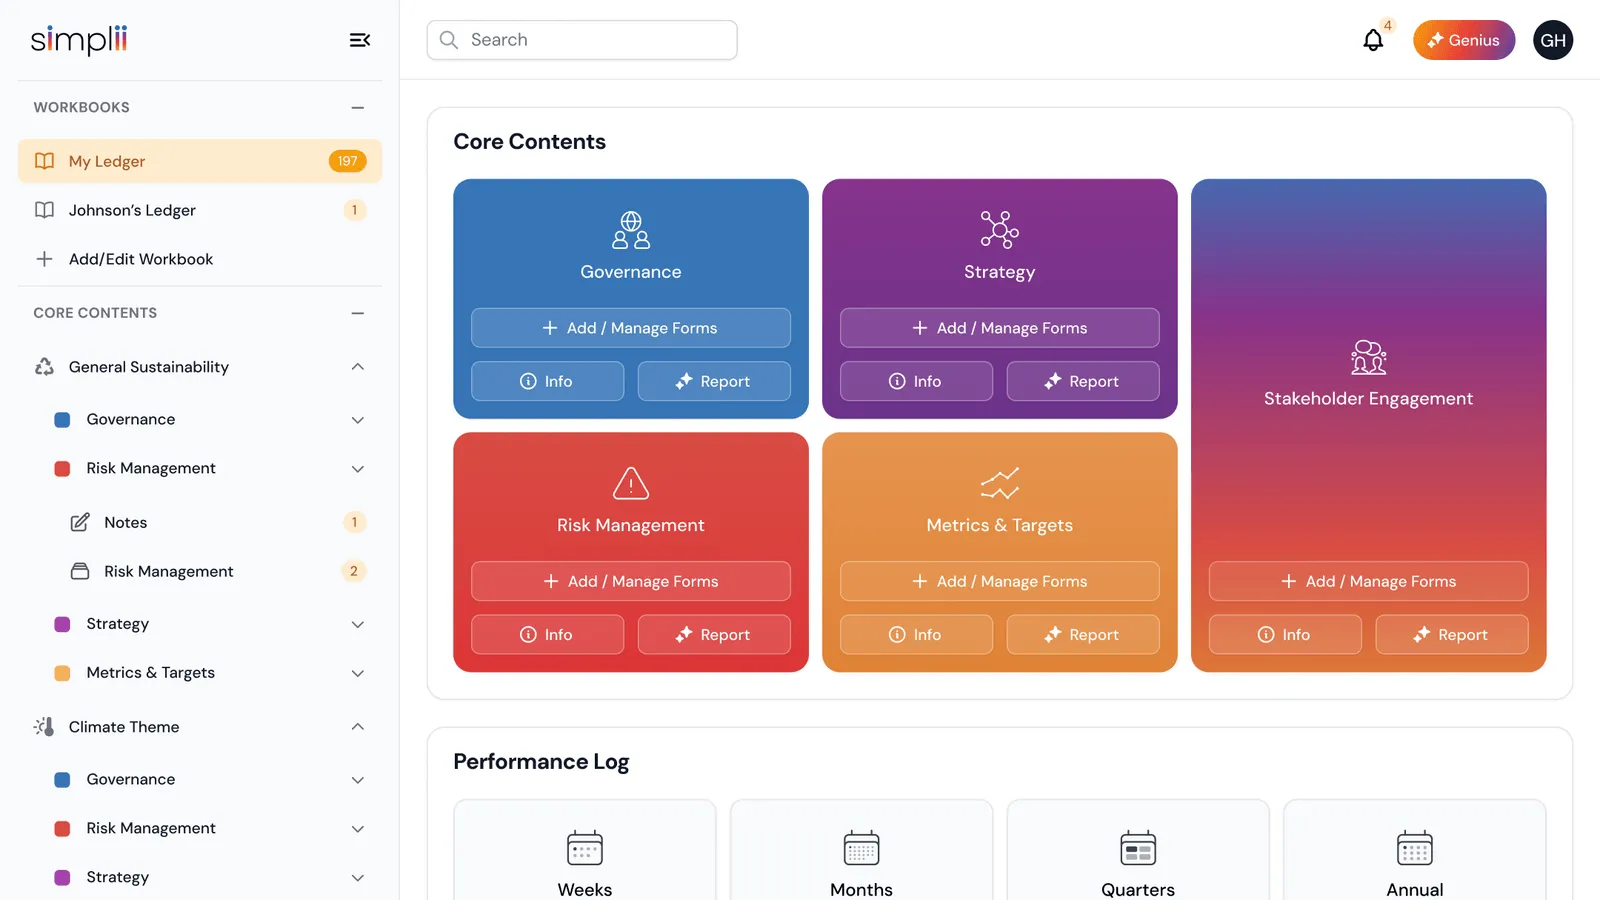Collapse the sidebar with the menu toggle icon

tap(360, 40)
